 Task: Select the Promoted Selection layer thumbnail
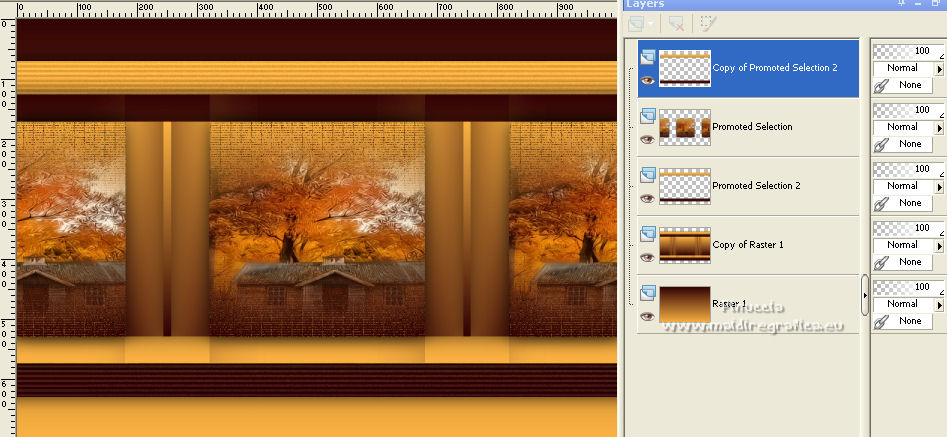click(x=685, y=127)
